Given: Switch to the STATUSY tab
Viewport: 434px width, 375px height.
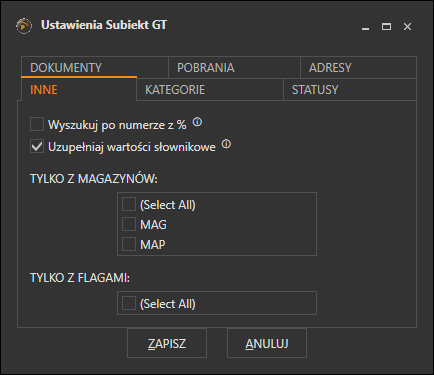Looking at the screenshot, I should pyautogui.click(x=350, y=90).
